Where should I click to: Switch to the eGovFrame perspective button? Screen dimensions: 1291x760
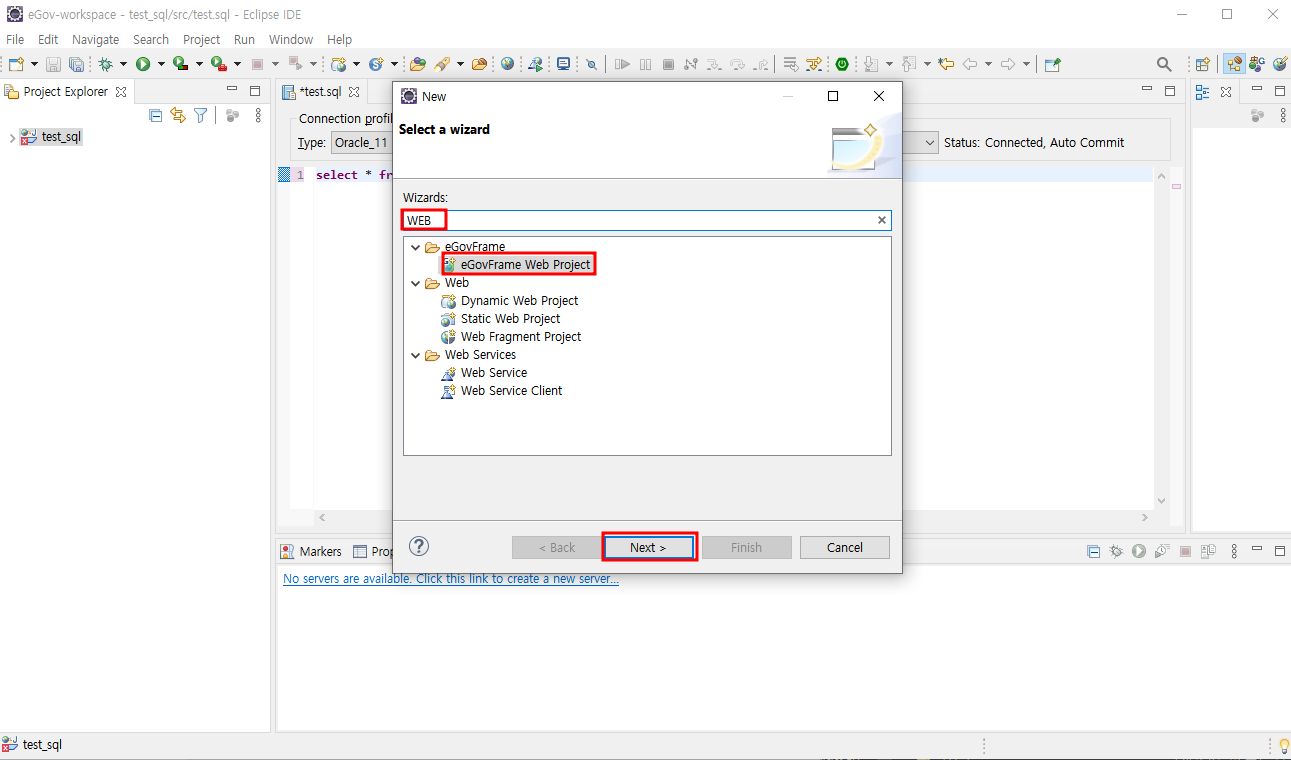pyautogui.click(x=1256, y=64)
